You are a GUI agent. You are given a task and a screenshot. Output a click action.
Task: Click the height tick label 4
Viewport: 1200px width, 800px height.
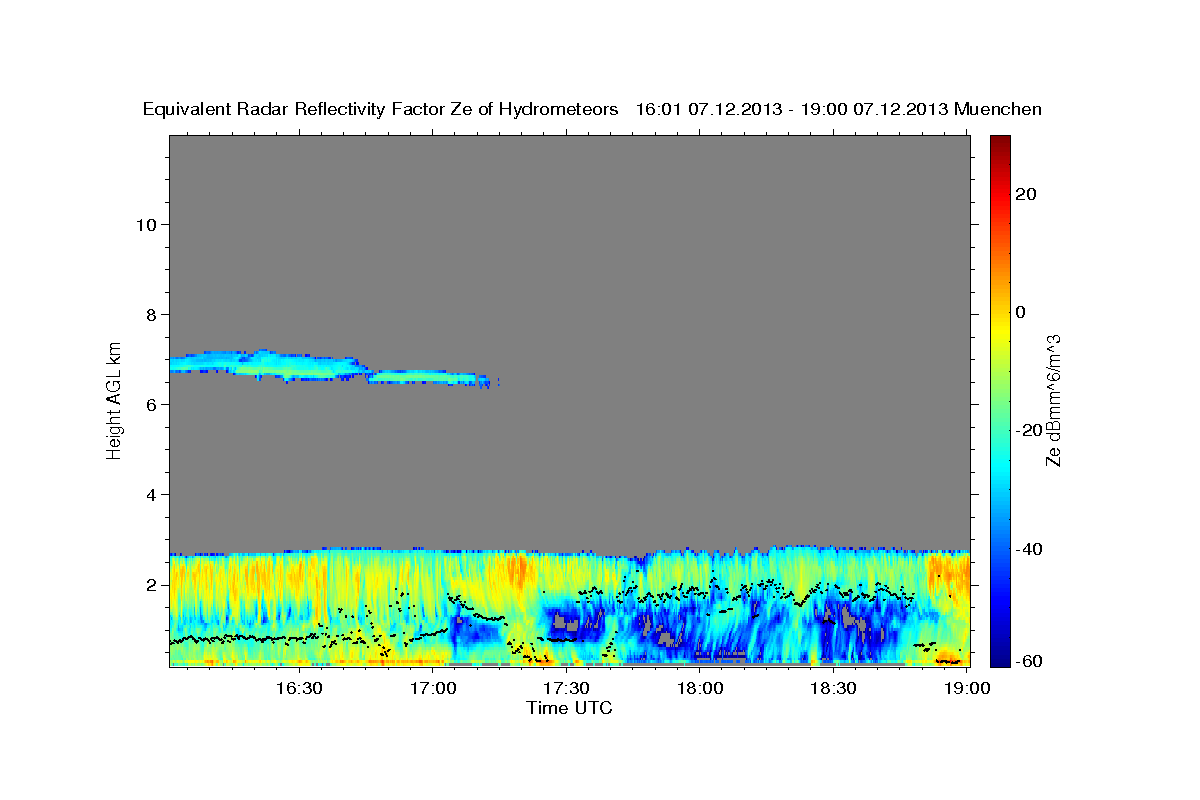[150, 495]
